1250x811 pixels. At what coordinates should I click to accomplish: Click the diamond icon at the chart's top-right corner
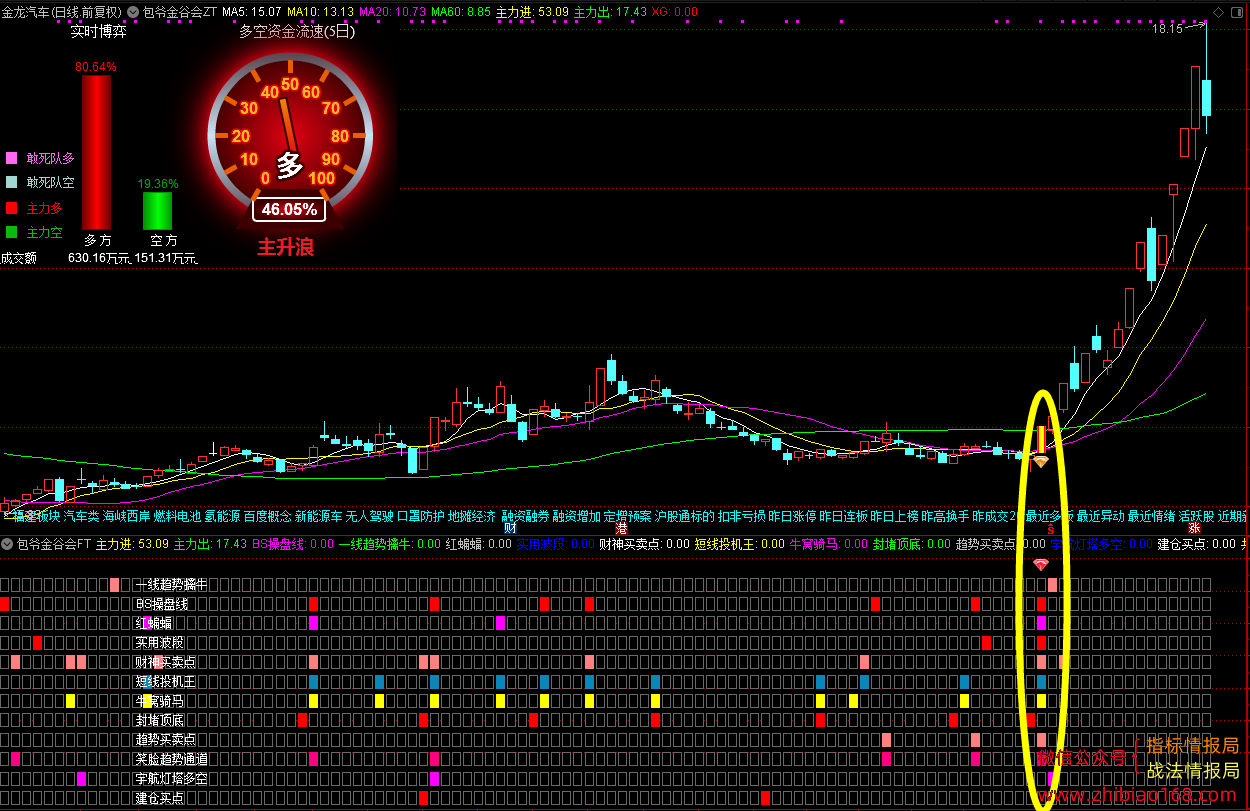pyautogui.click(x=1218, y=11)
